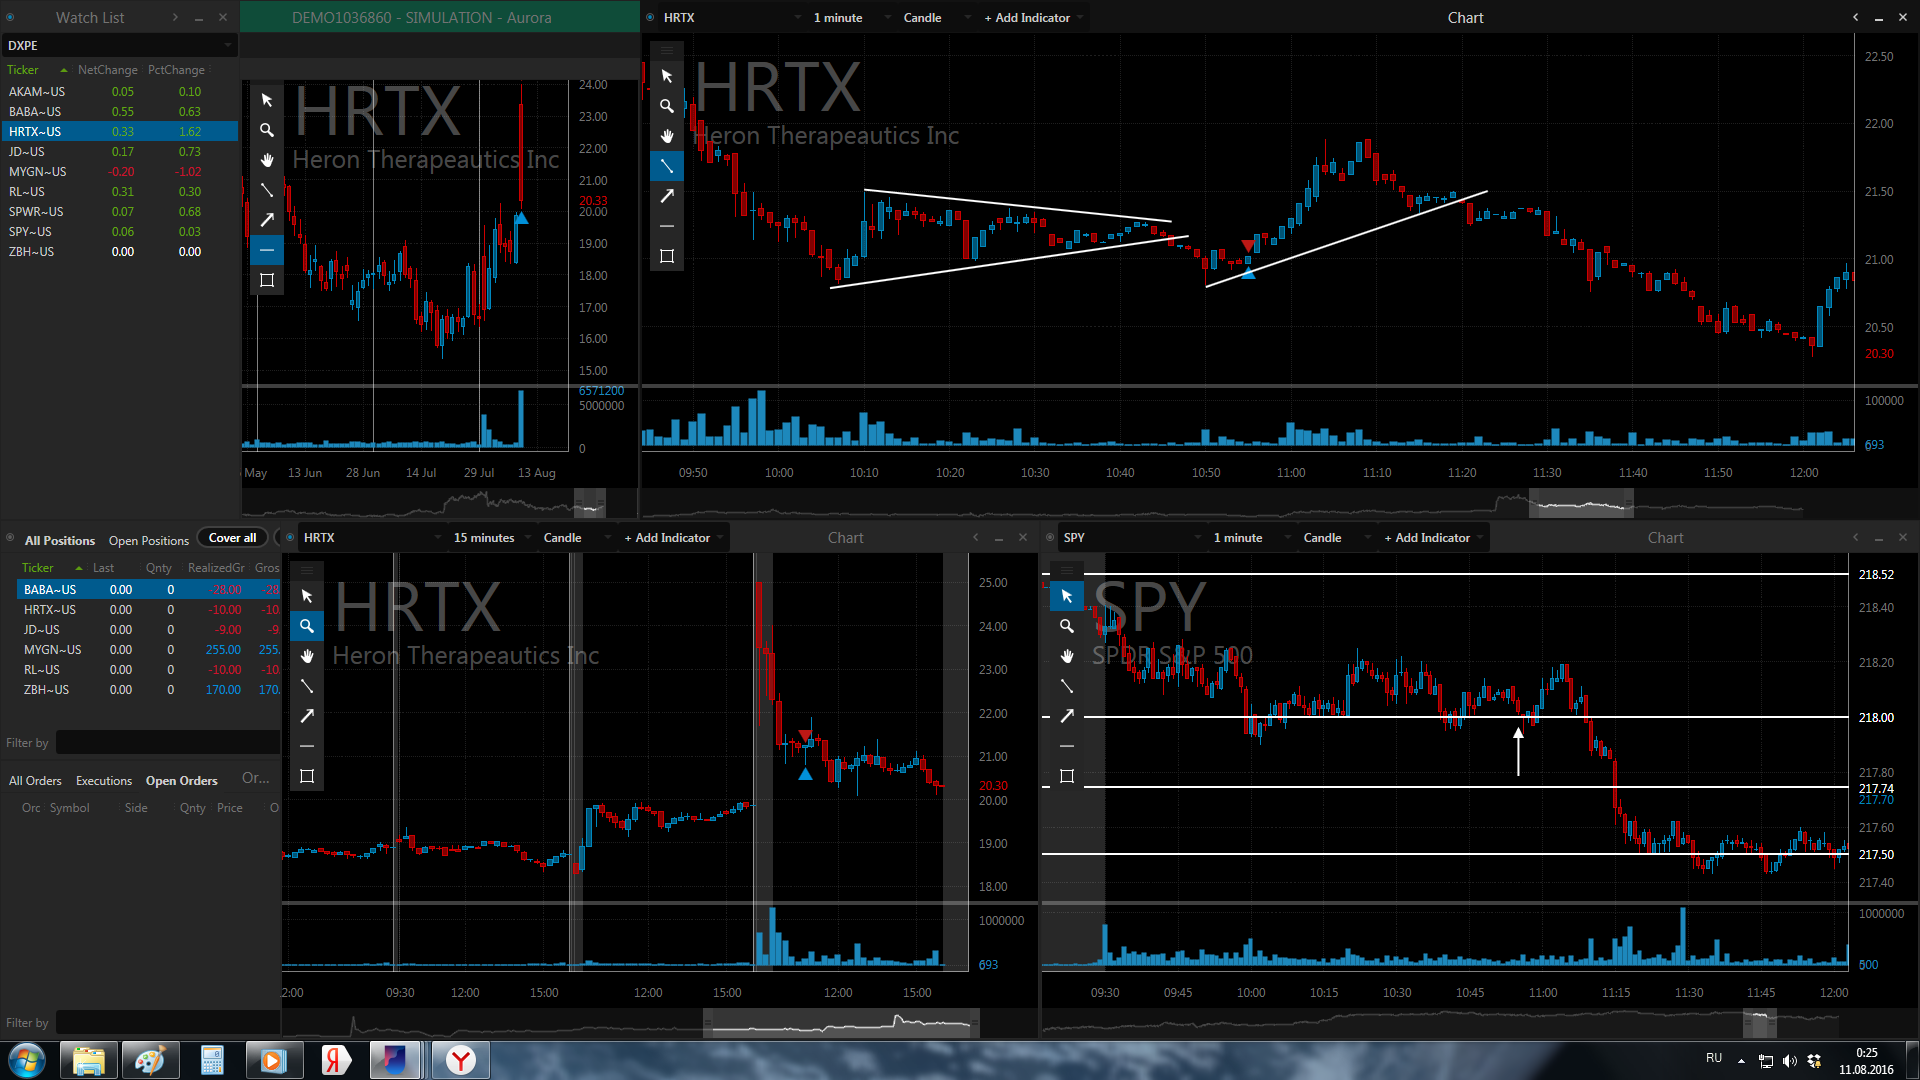
Task: Select zoom tool on HRTX 1 minute chart
Action: [x=667, y=106]
